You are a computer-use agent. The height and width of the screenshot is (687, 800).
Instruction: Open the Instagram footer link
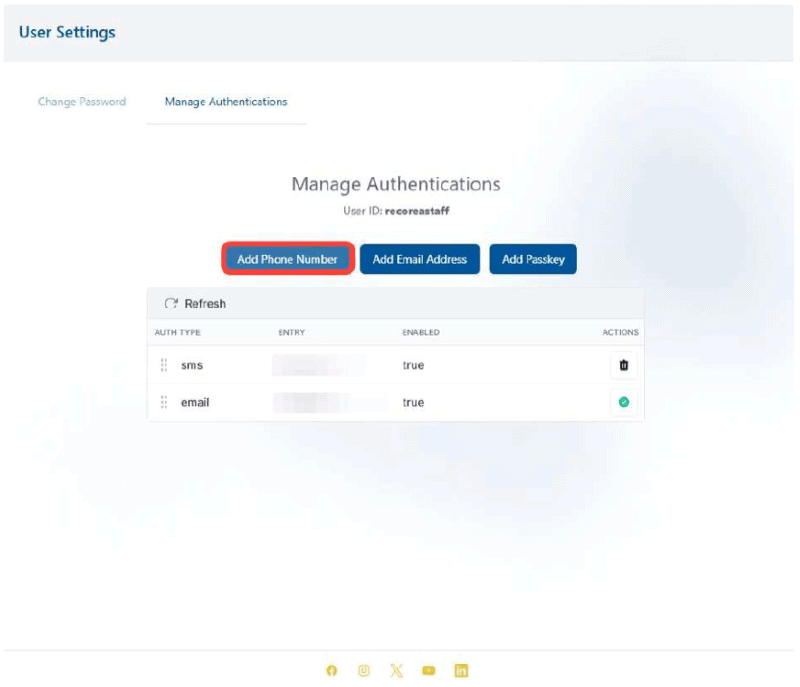(364, 671)
